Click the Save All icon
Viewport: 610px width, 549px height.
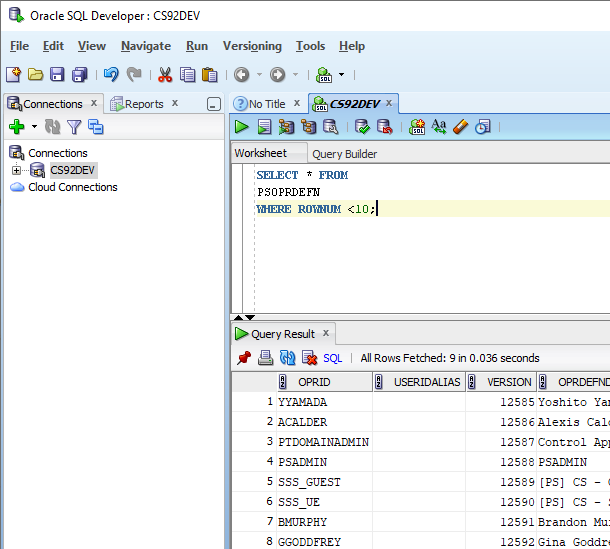[x=80, y=74]
